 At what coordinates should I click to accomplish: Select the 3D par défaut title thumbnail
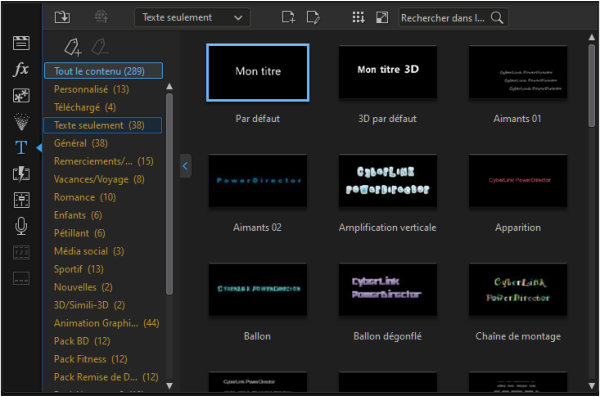(388, 72)
